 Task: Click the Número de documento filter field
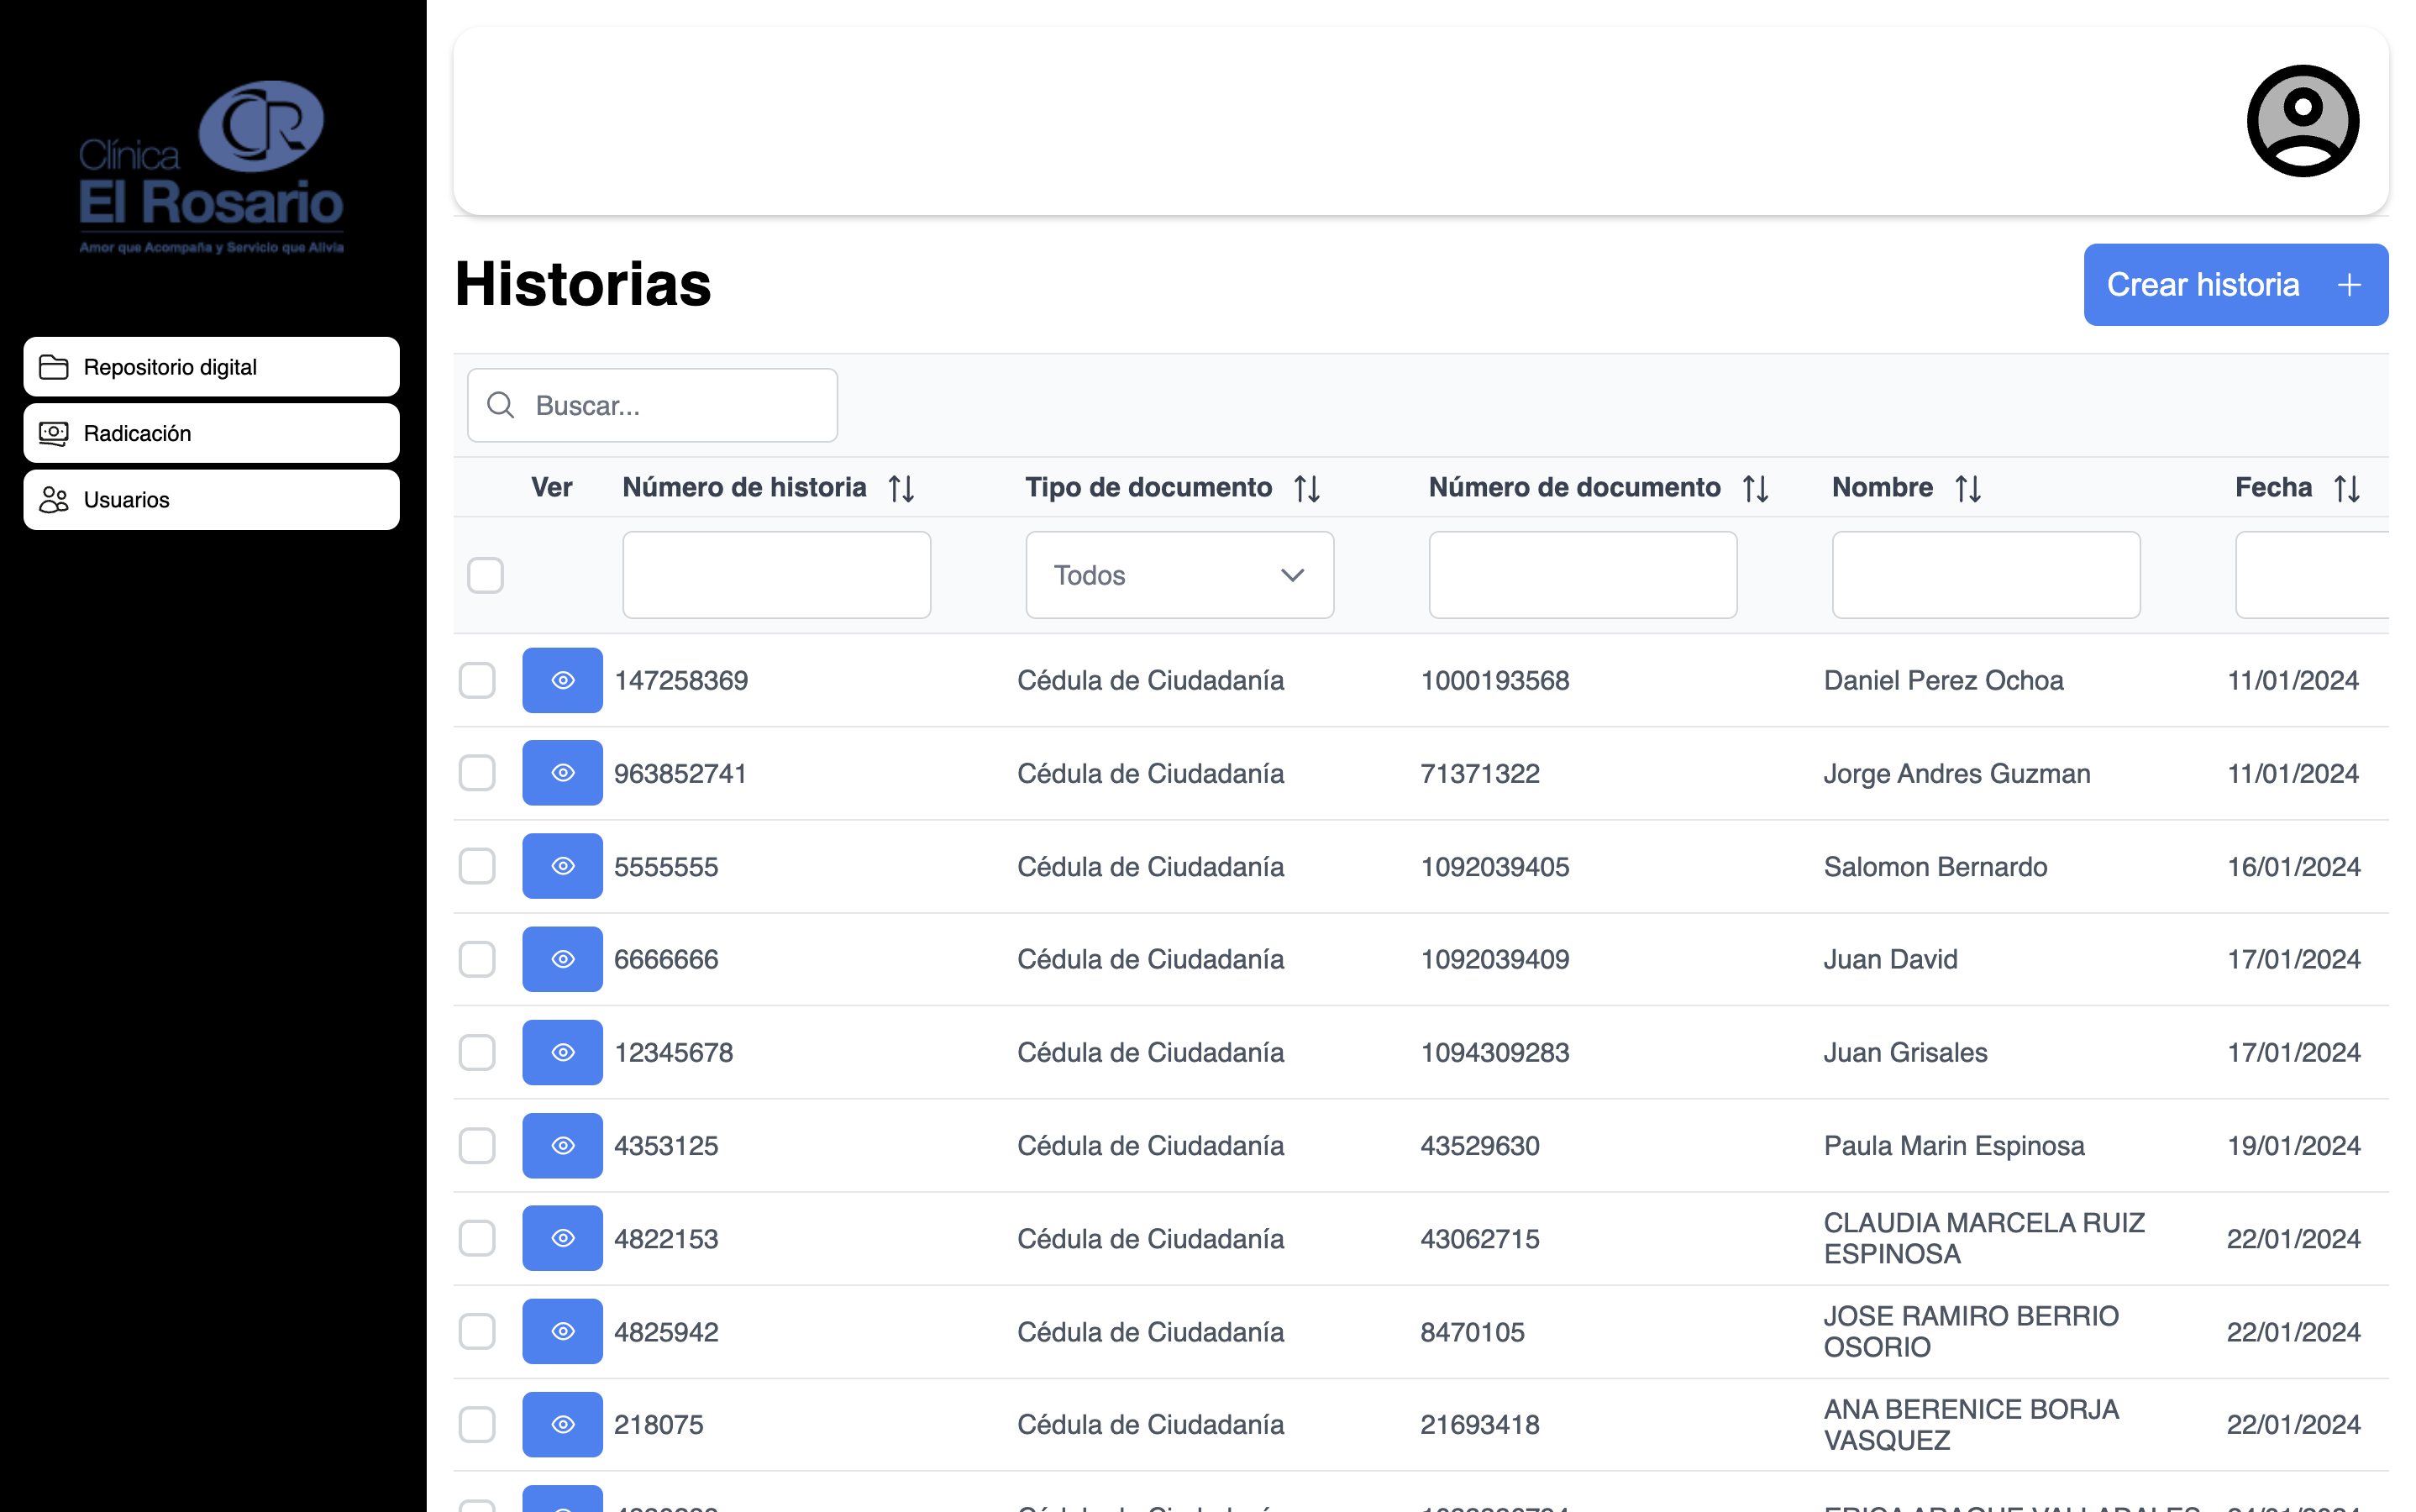coord(1583,575)
